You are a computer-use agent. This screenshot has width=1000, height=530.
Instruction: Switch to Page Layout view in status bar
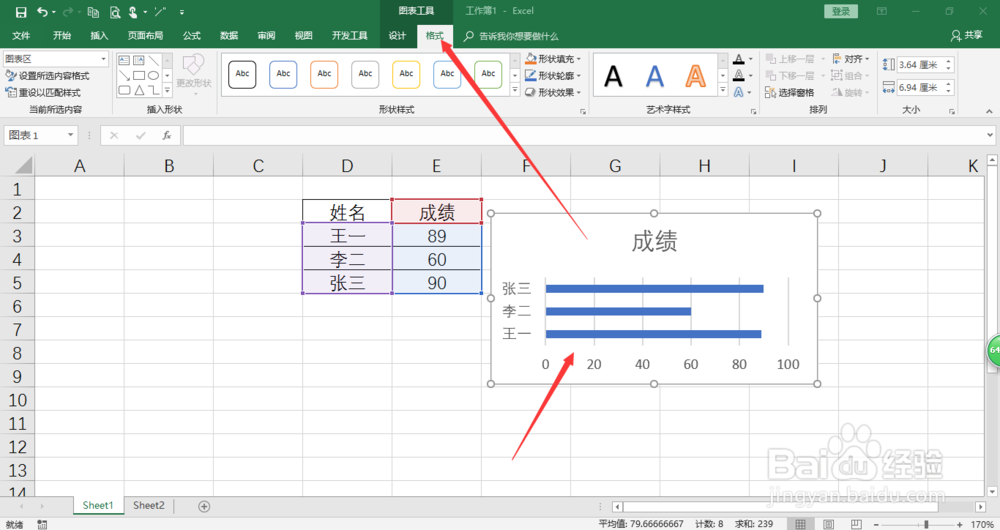(828, 524)
